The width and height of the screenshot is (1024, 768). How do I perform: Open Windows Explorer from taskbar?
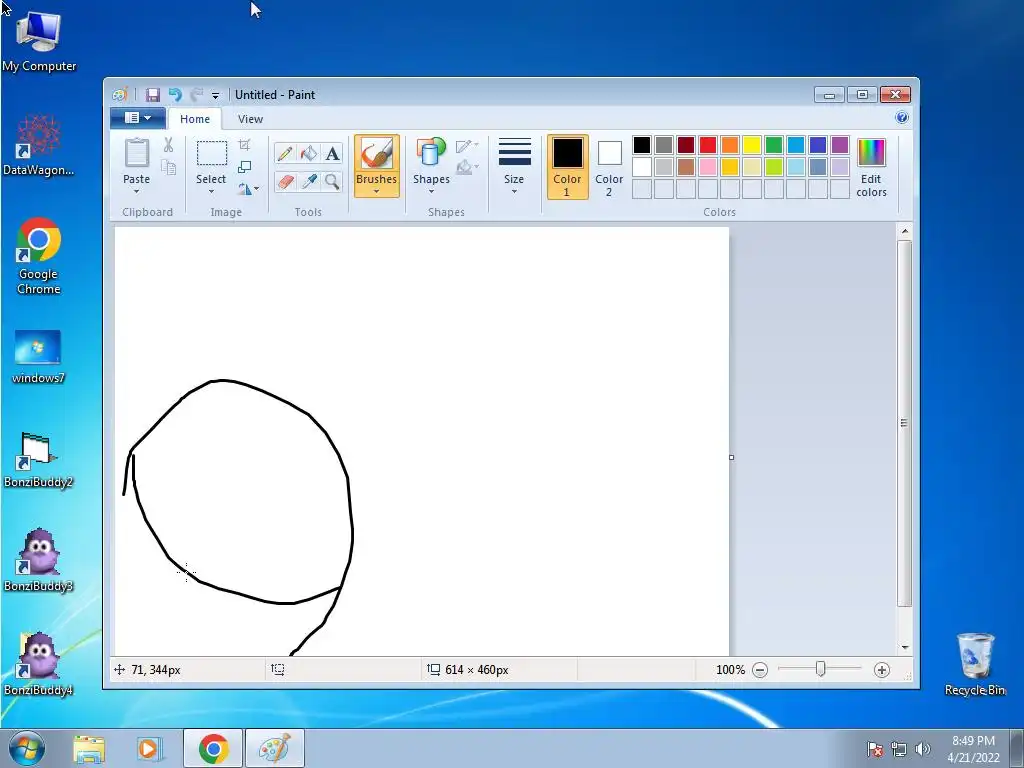coord(89,748)
